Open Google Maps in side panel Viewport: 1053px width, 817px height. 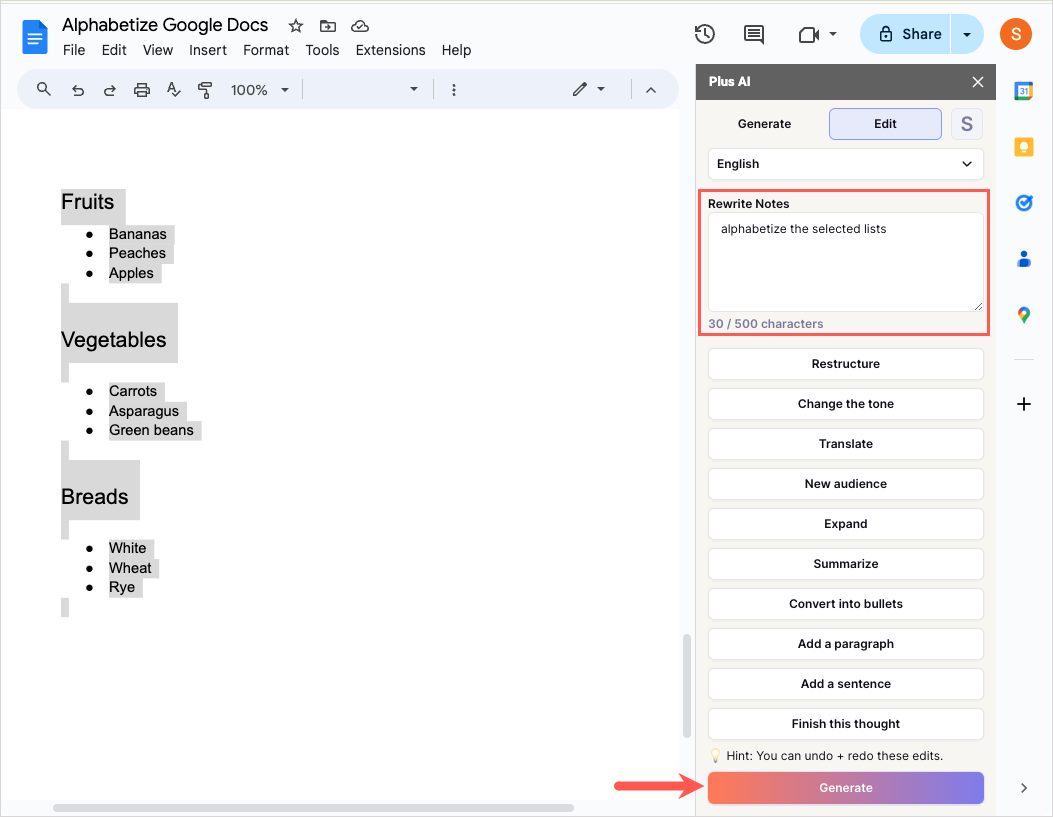tap(1023, 315)
